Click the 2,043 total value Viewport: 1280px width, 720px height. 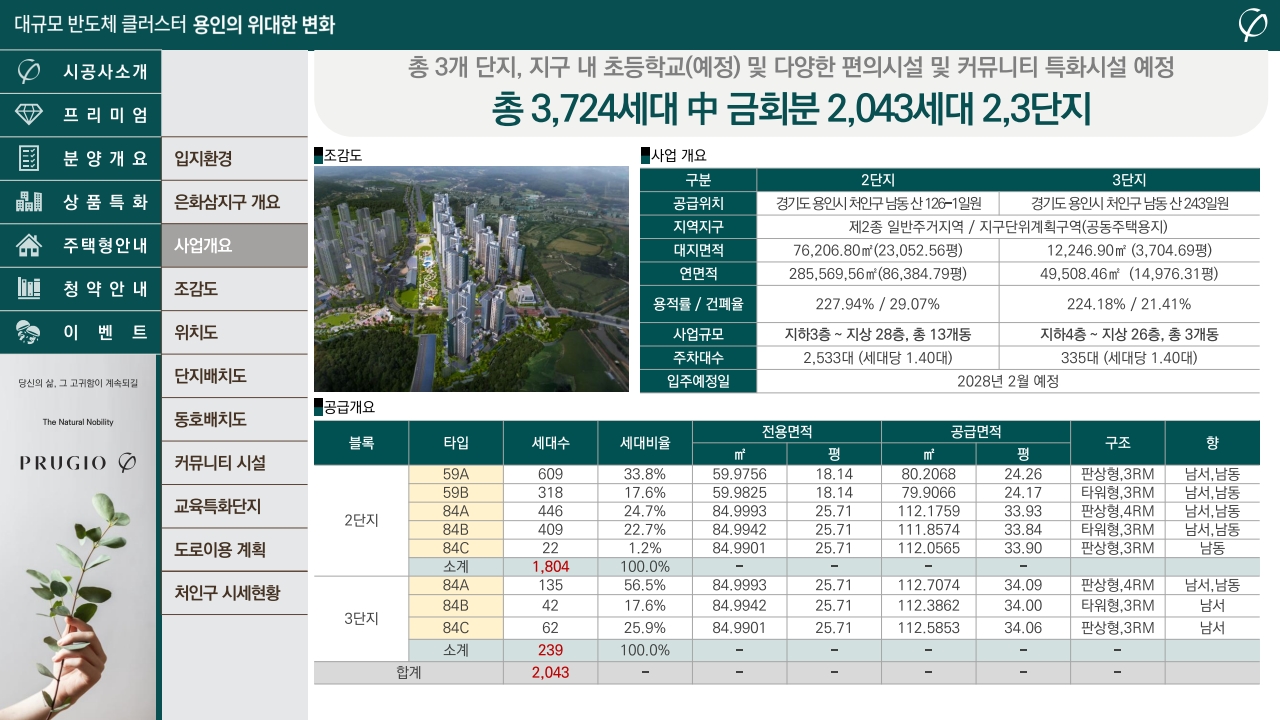coord(550,672)
